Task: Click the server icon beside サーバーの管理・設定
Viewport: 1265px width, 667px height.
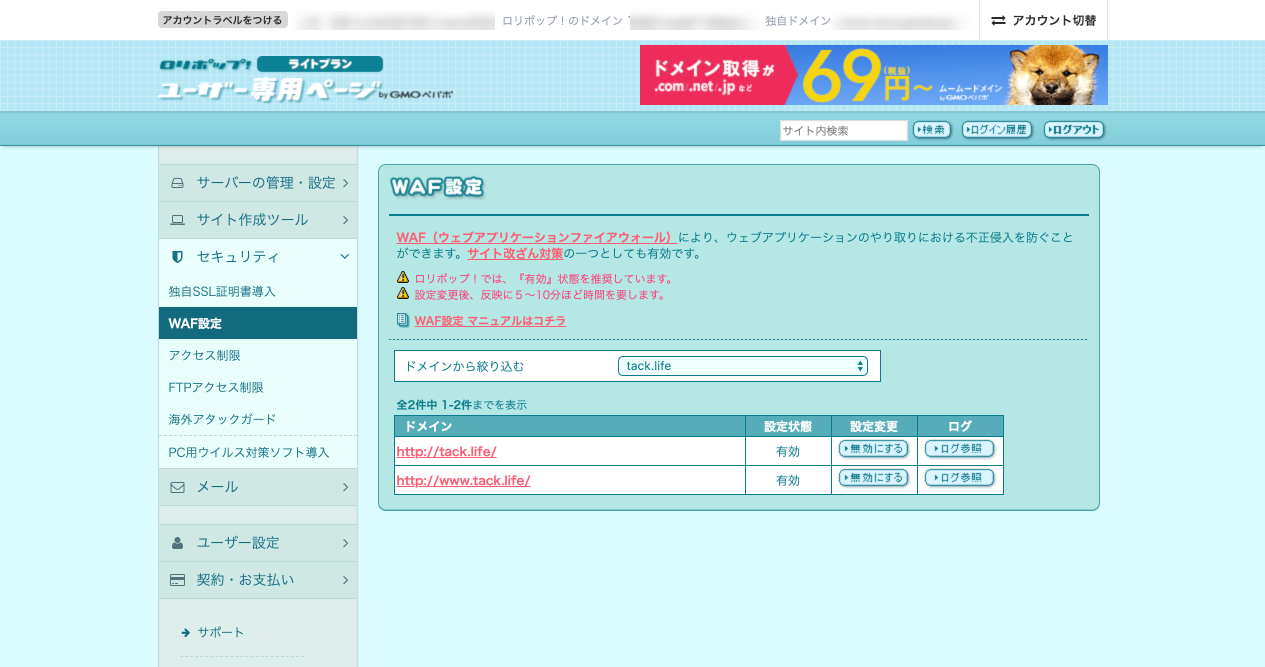Action: [178, 183]
